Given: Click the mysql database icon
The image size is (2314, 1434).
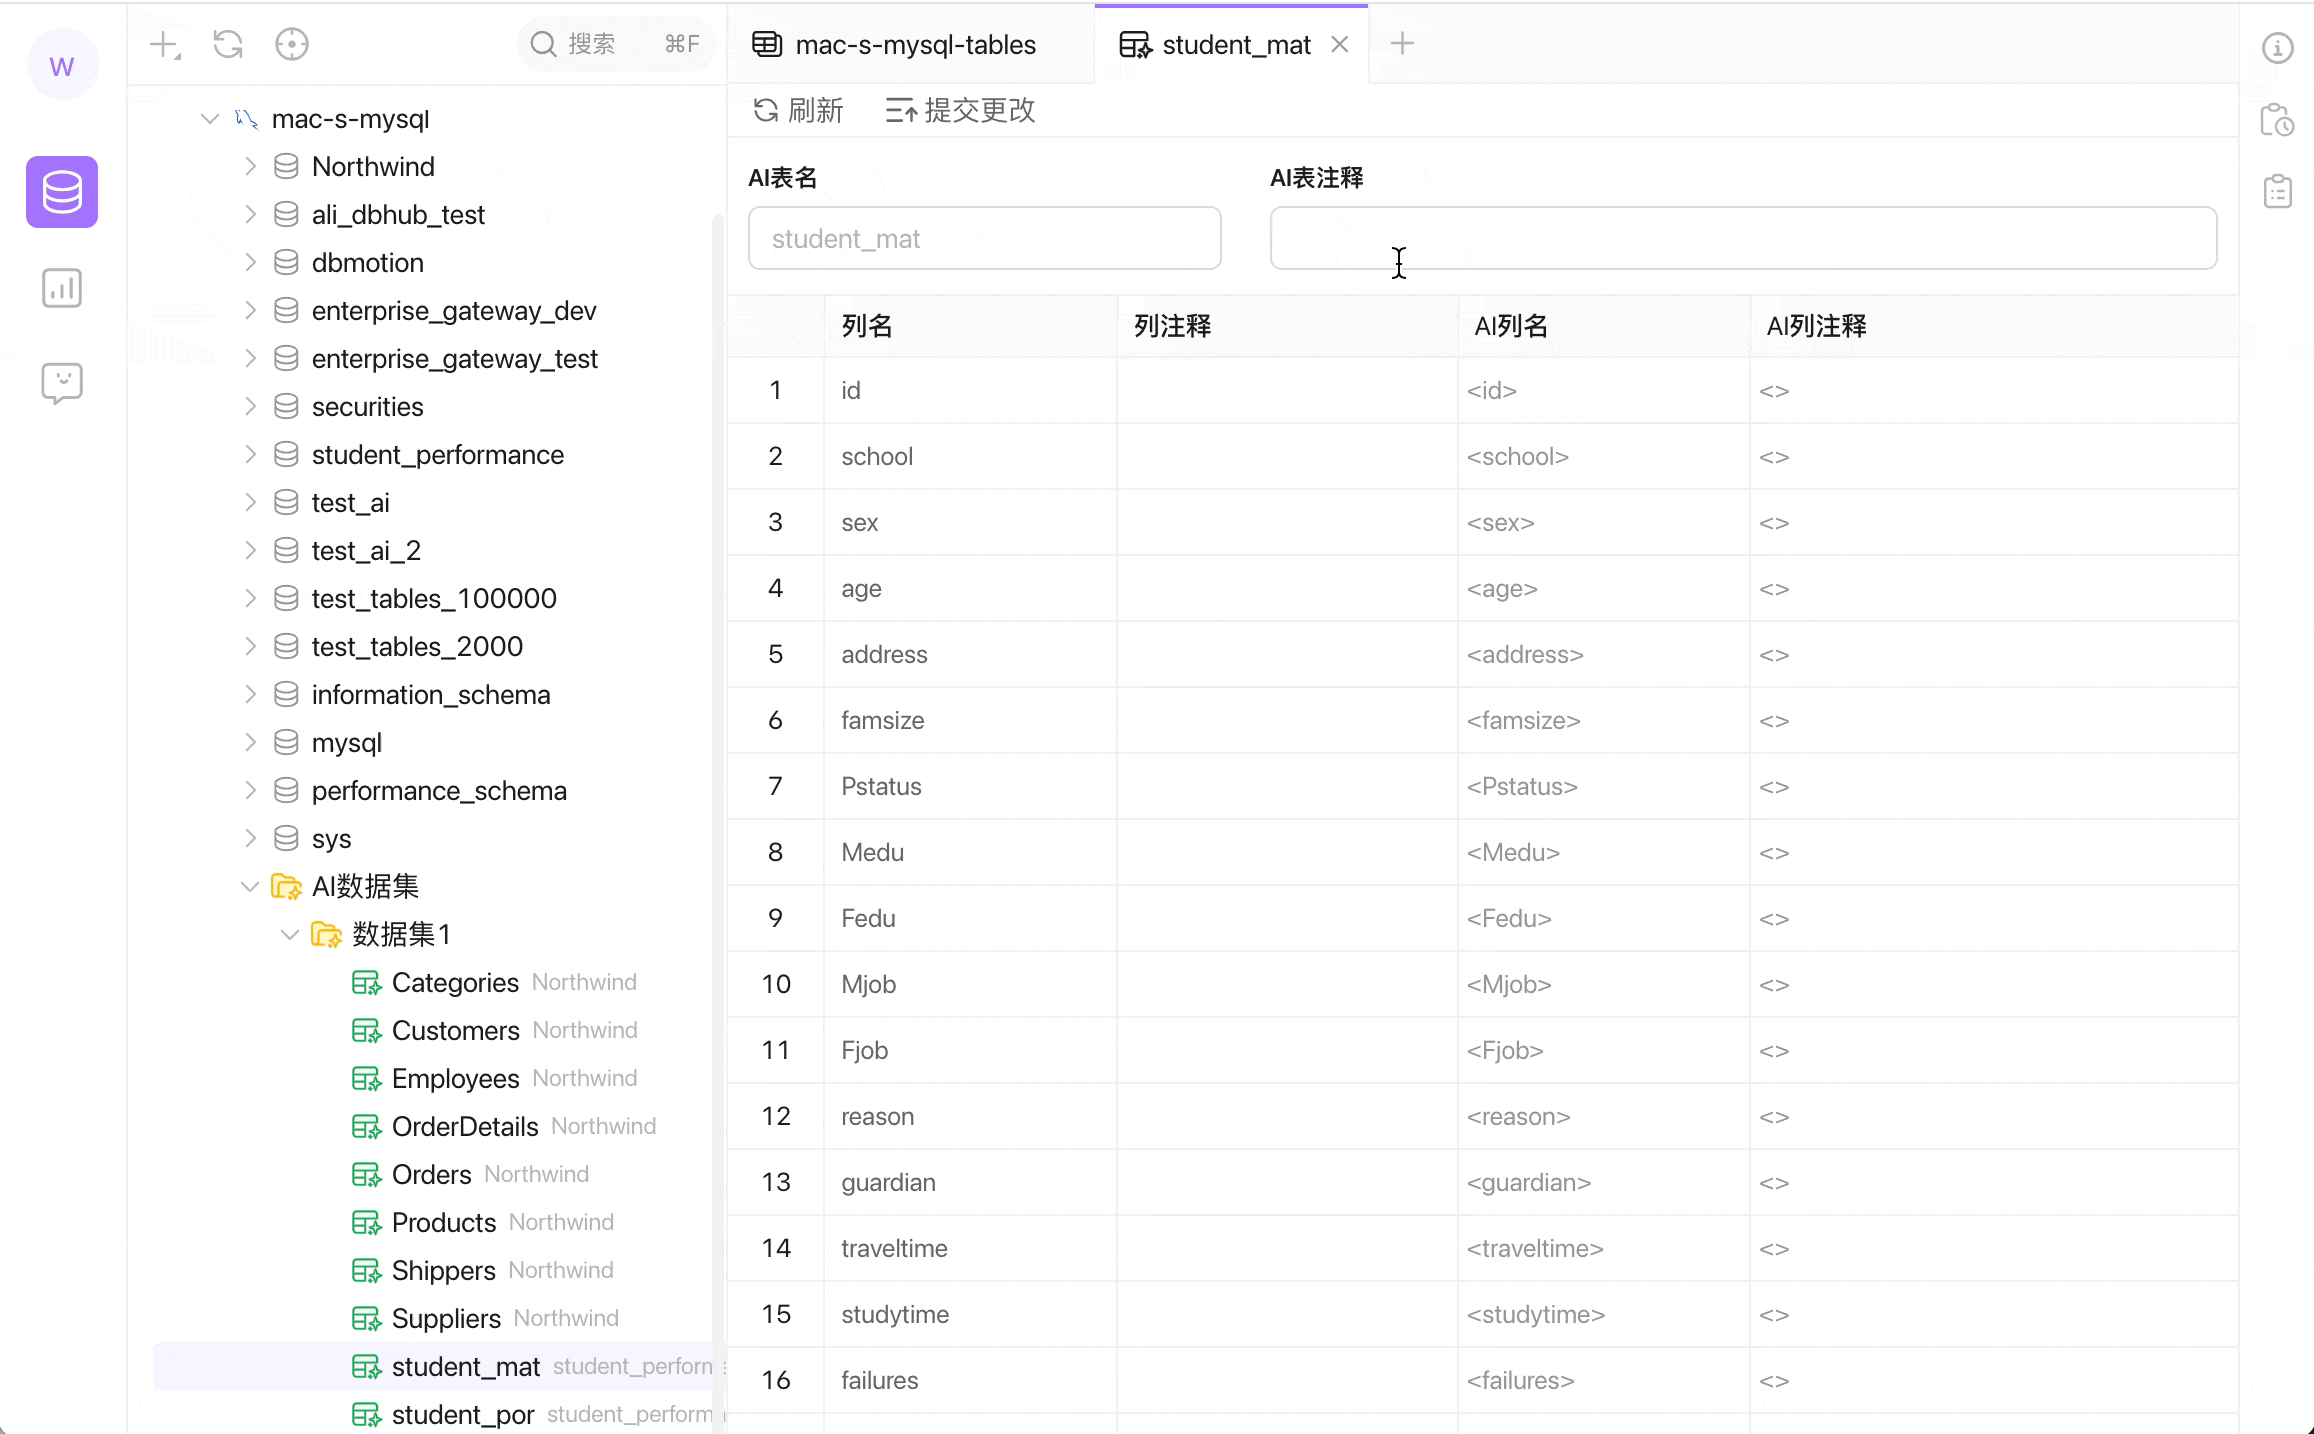Looking at the screenshot, I should pos(286,743).
